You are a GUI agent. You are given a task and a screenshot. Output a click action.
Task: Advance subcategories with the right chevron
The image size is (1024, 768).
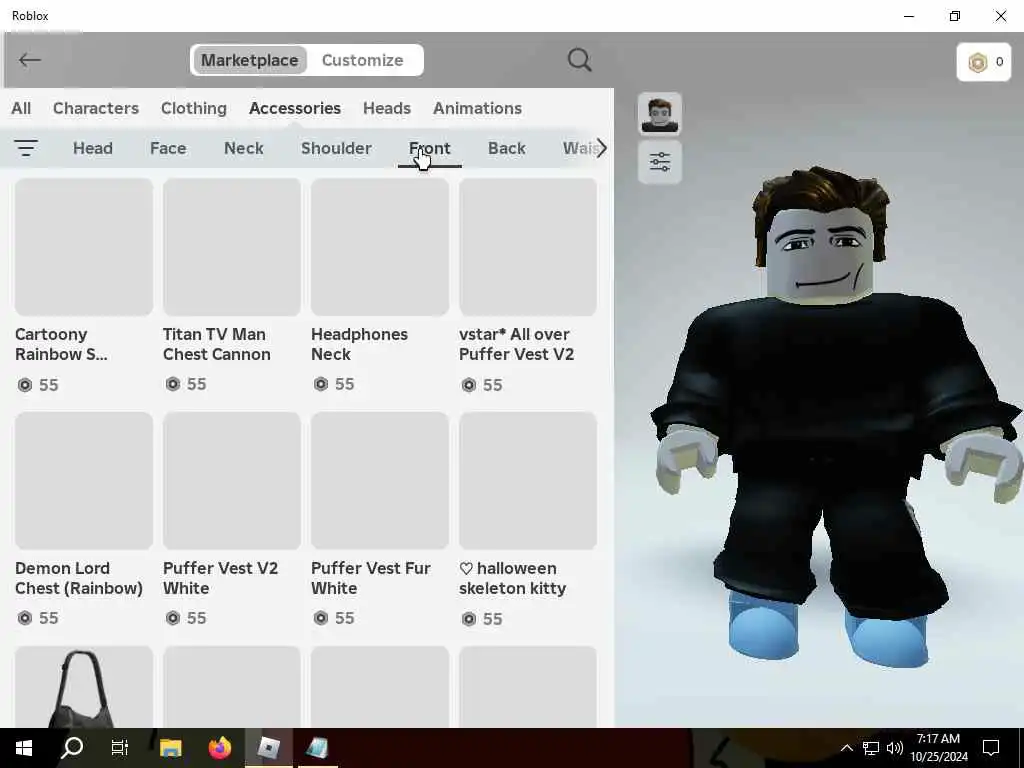(x=601, y=148)
